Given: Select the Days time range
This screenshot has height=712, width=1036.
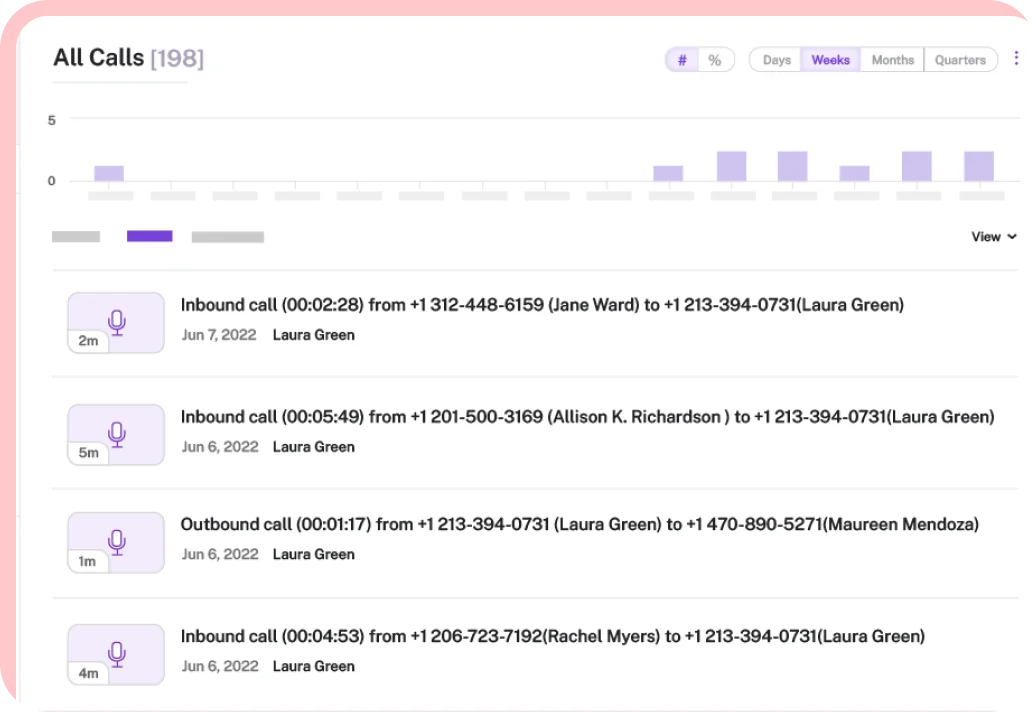Looking at the screenshot, I should tap(776, 60).
